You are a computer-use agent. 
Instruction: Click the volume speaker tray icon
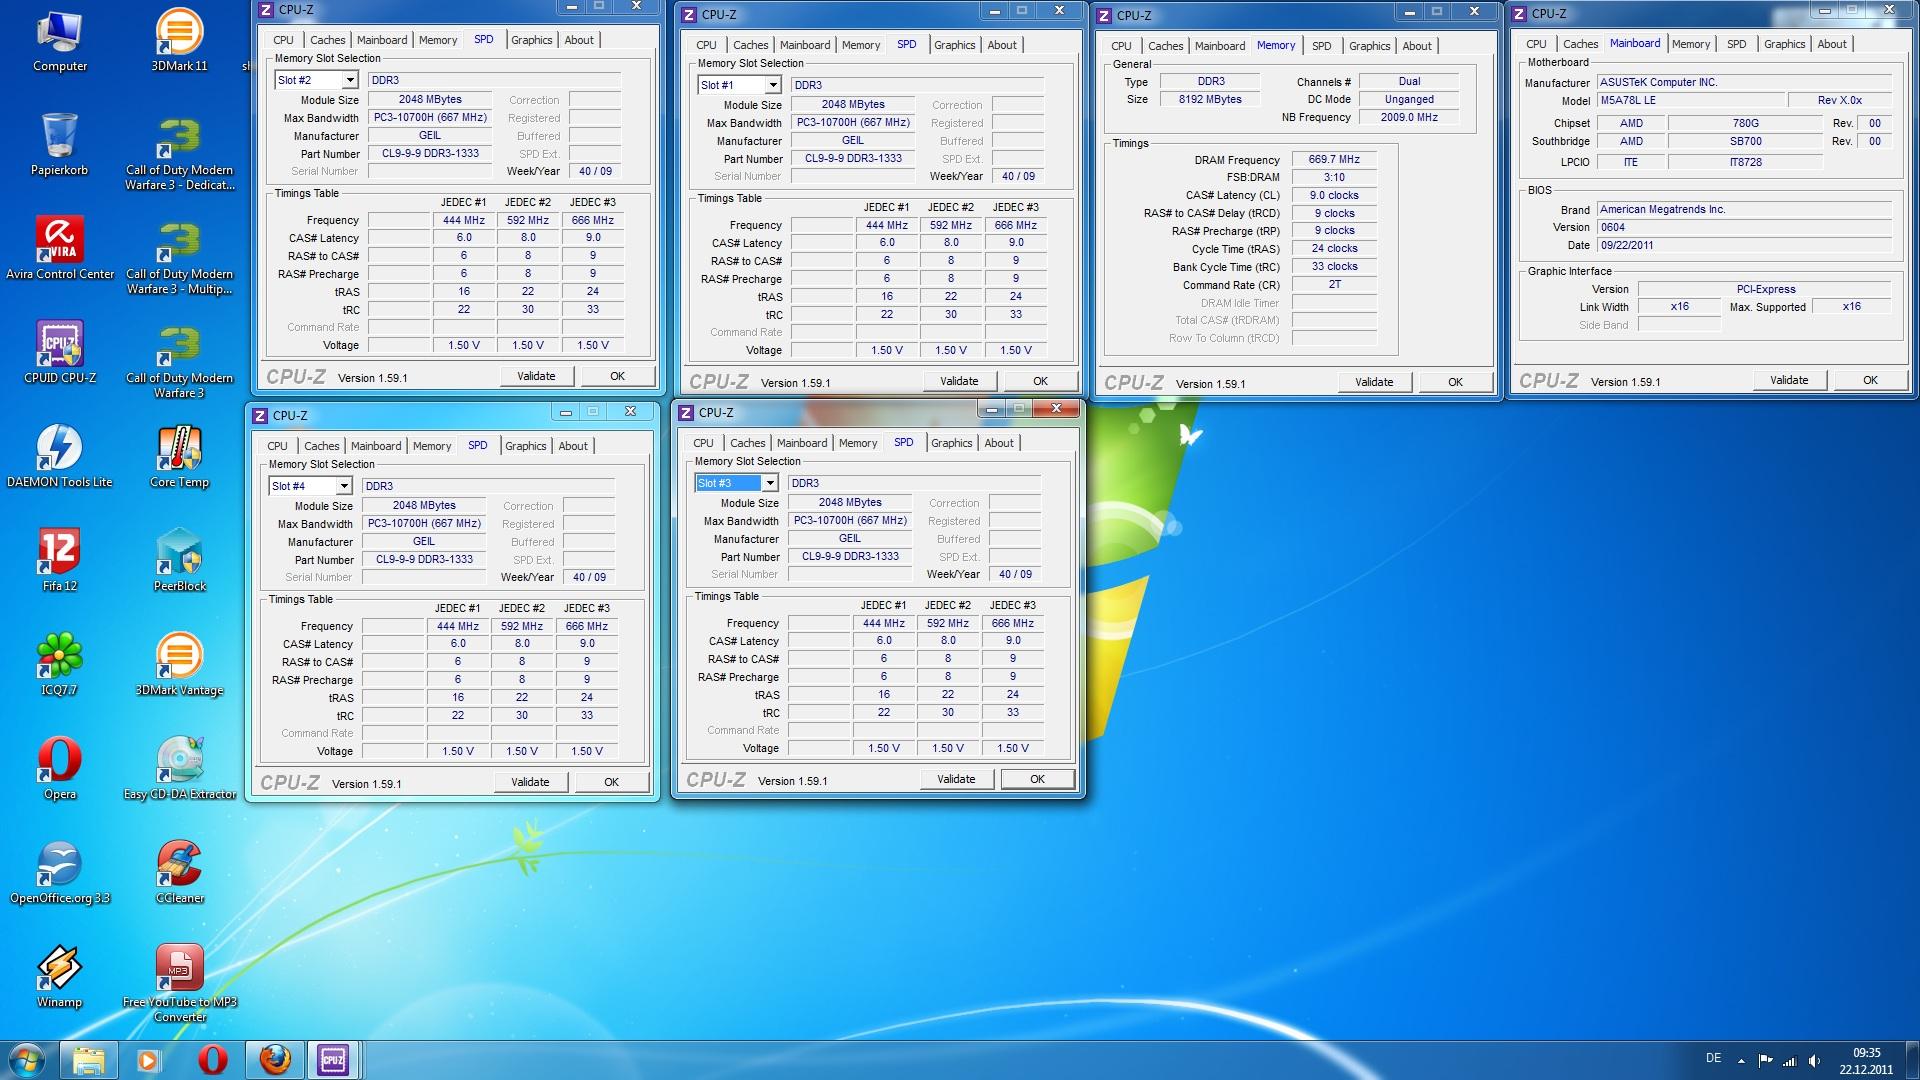tap(1814, 1061)
